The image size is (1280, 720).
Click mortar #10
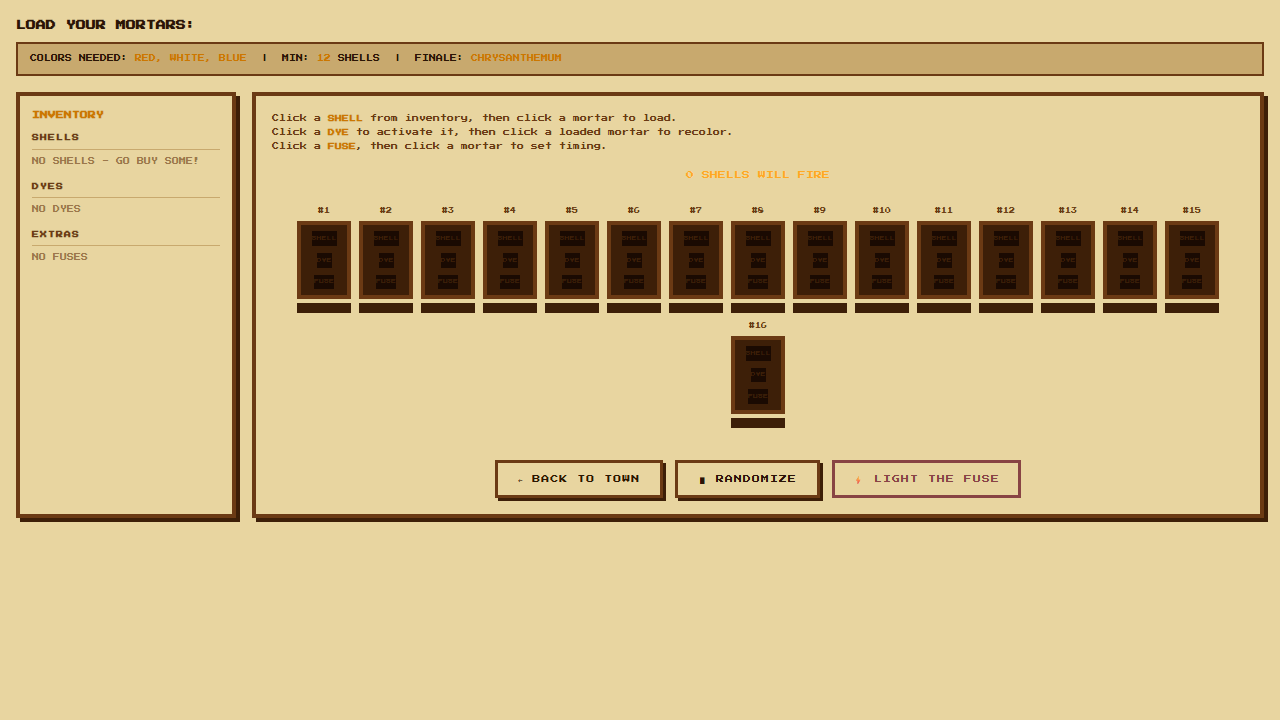(x=882, y=260)
